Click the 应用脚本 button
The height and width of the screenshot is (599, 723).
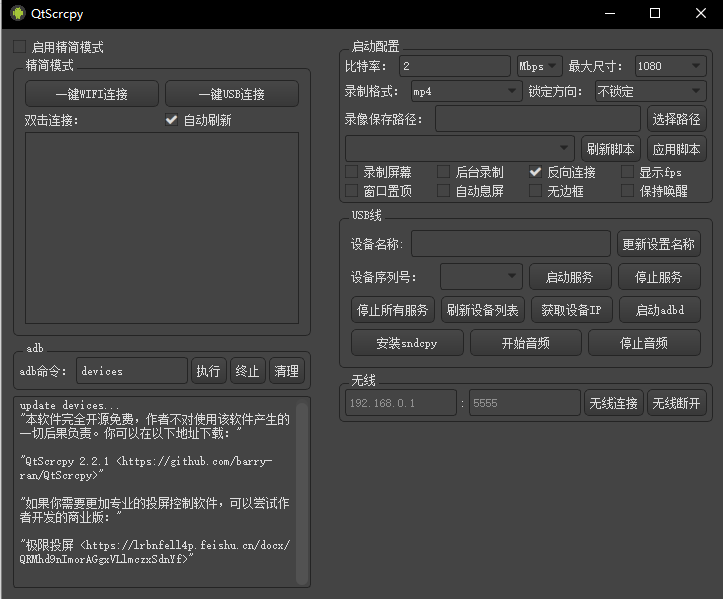tap(676, 148)
